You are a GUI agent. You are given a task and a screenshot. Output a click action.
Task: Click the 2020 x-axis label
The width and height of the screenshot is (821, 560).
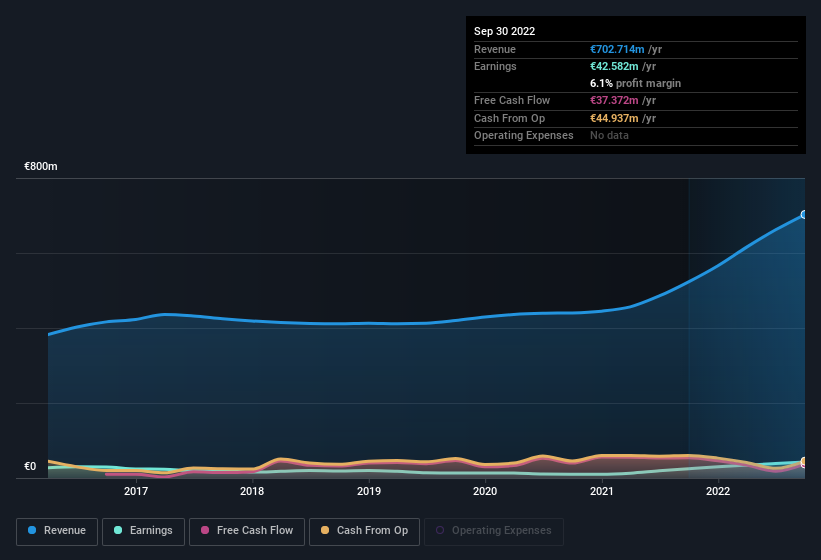pyautogui.click(x=485, y=491)
